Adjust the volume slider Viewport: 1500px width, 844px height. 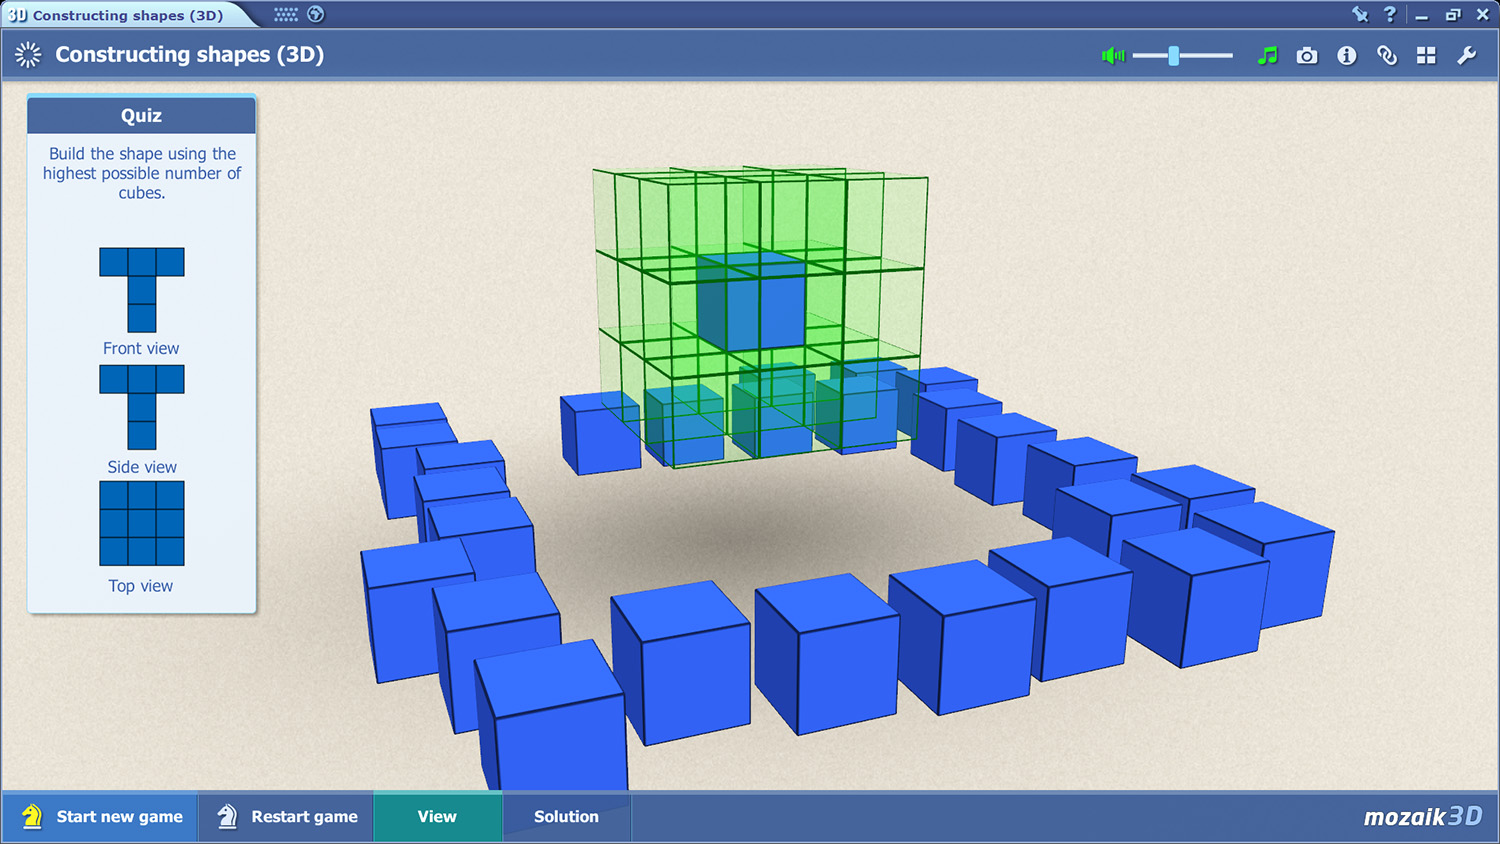click(1172, 56)
